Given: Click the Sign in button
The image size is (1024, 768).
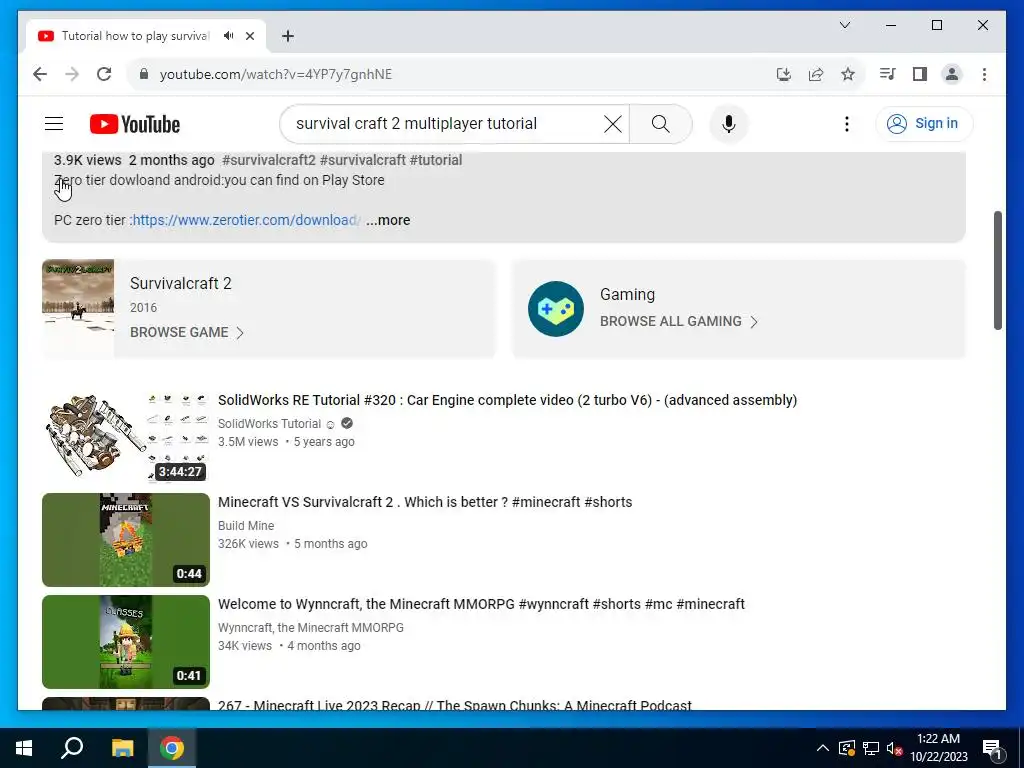Looking at the screenshot, I should pos(924,123).
